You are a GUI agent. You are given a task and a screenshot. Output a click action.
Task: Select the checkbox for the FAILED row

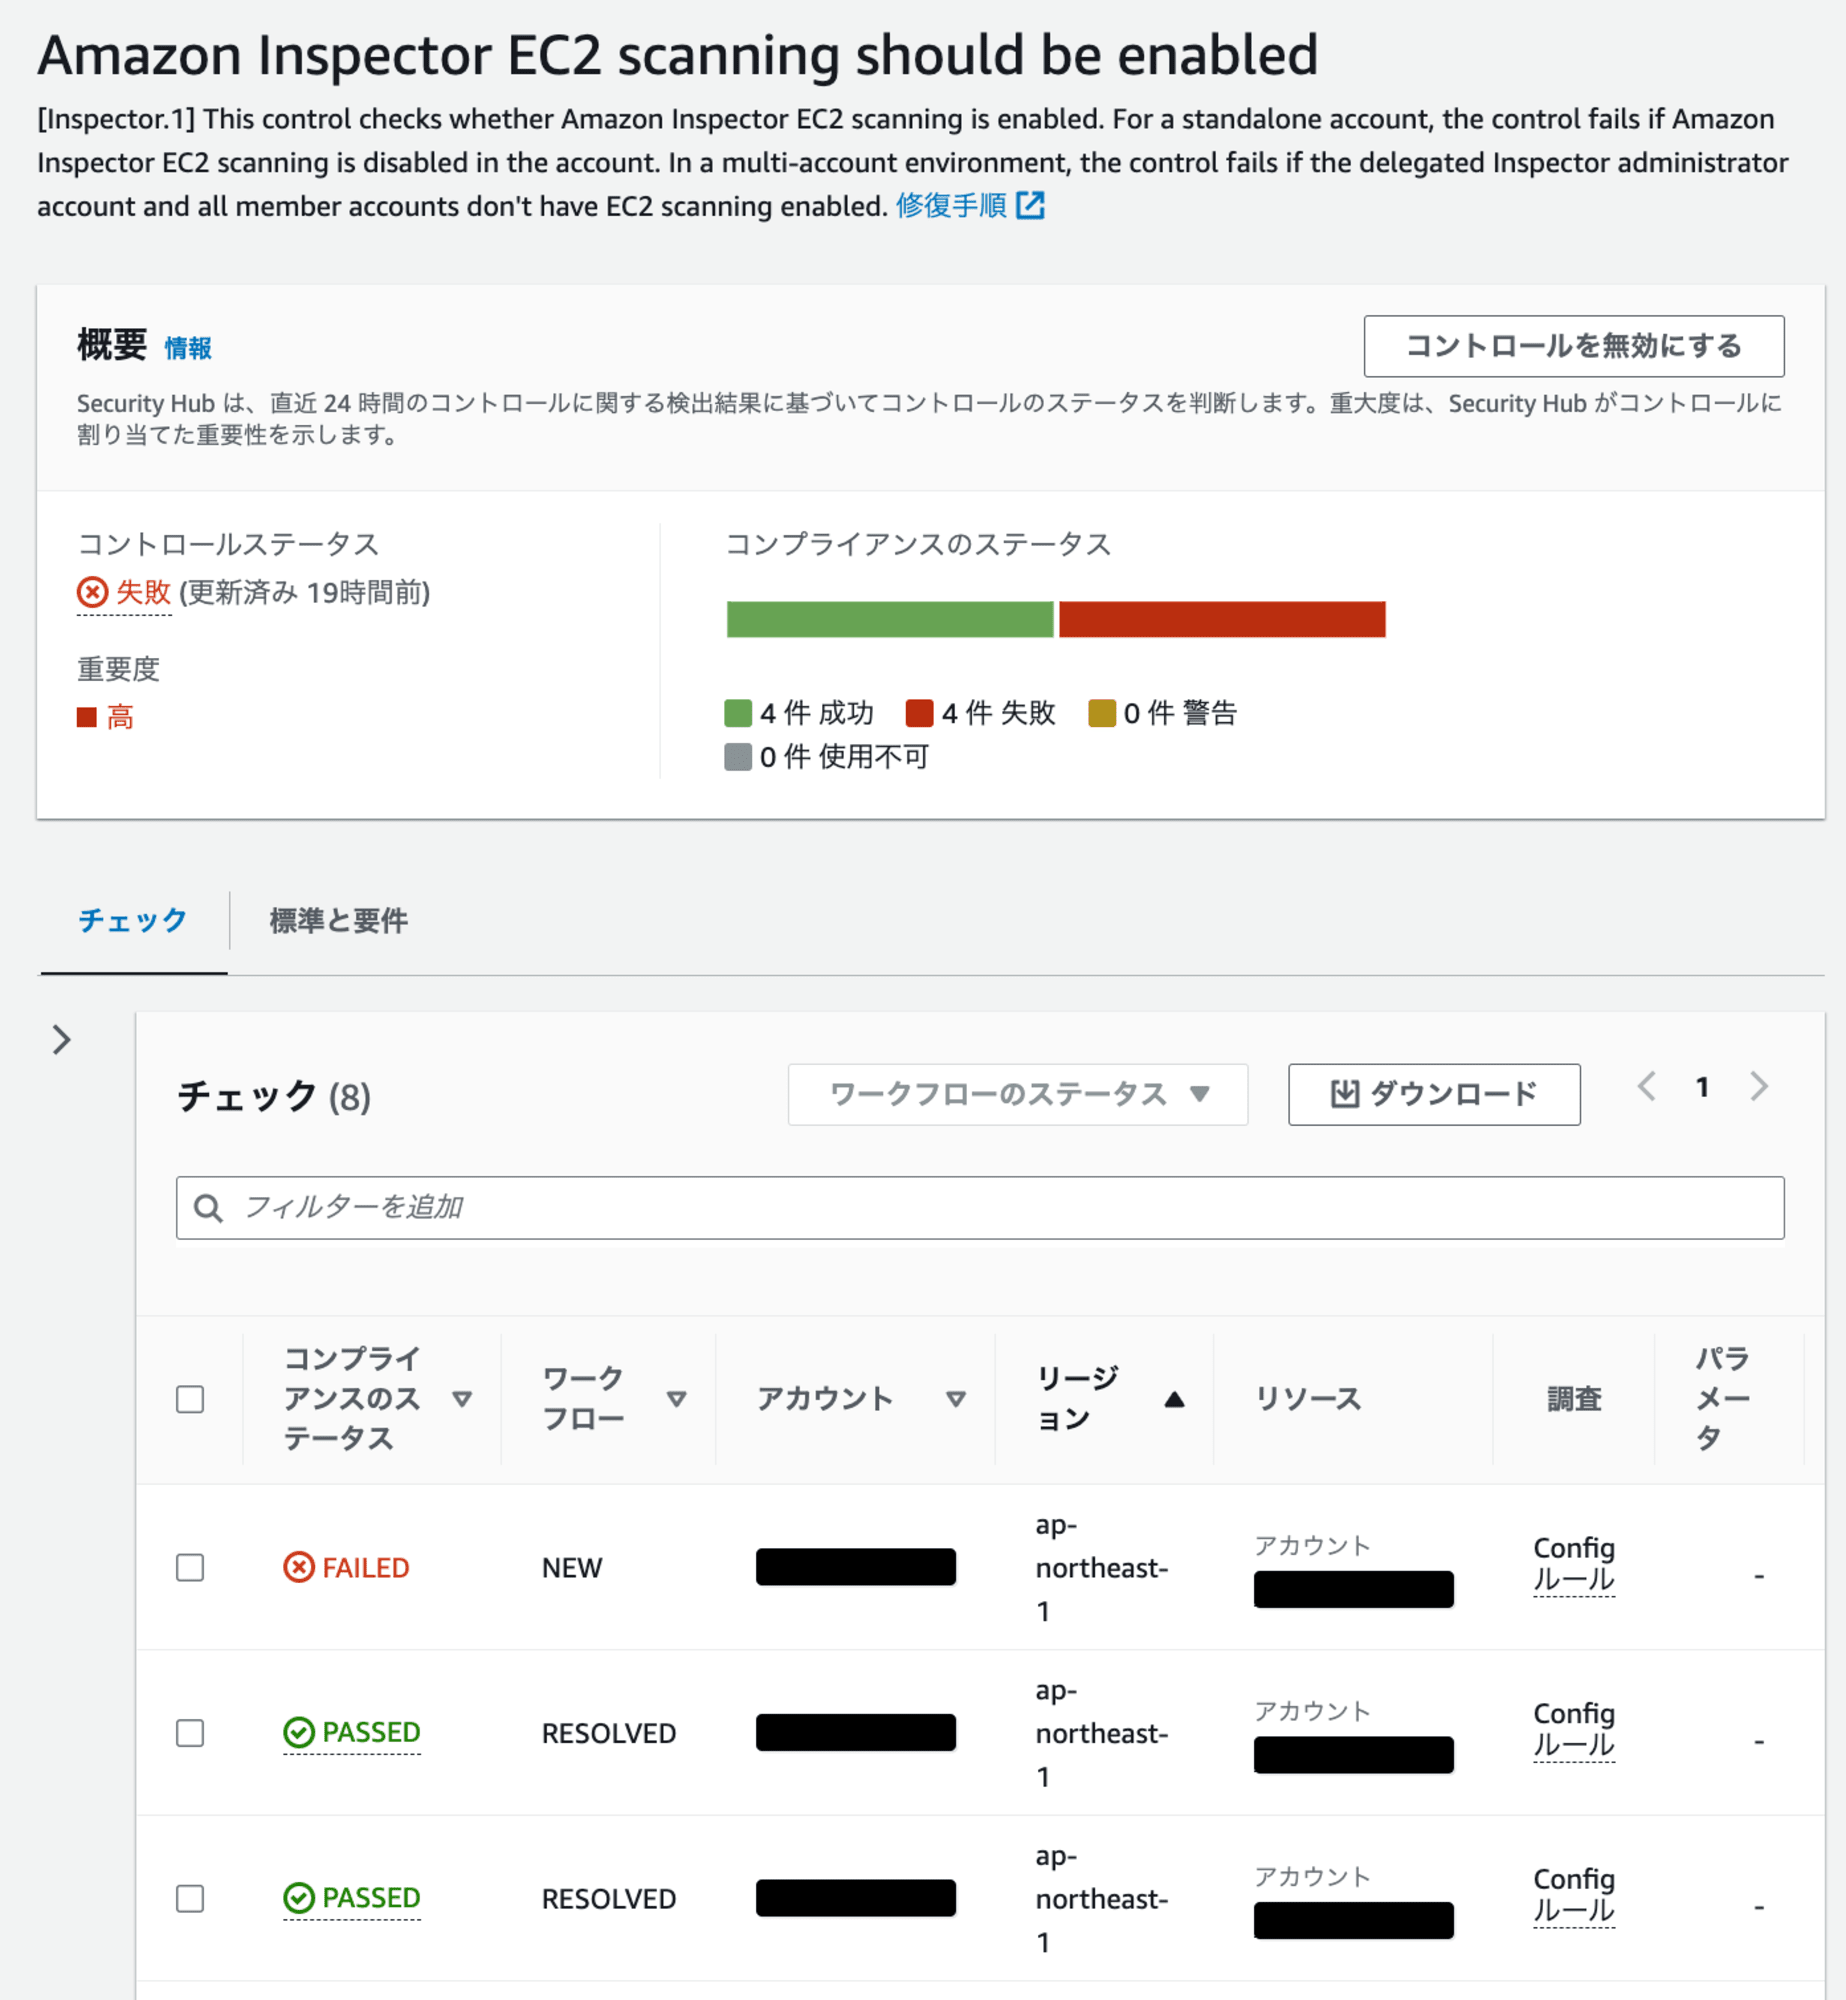point(190,1567)
